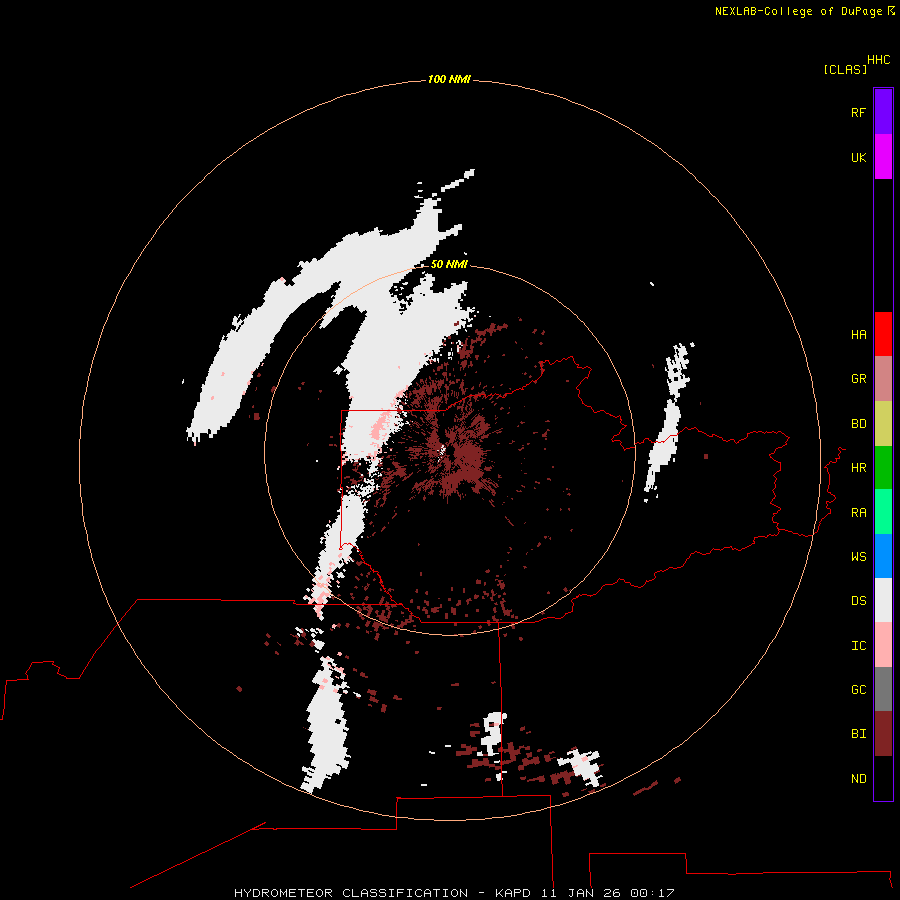The image size is (900, 900).
Task: Click the 'HR' legend label
Action: tap(858, 468)
